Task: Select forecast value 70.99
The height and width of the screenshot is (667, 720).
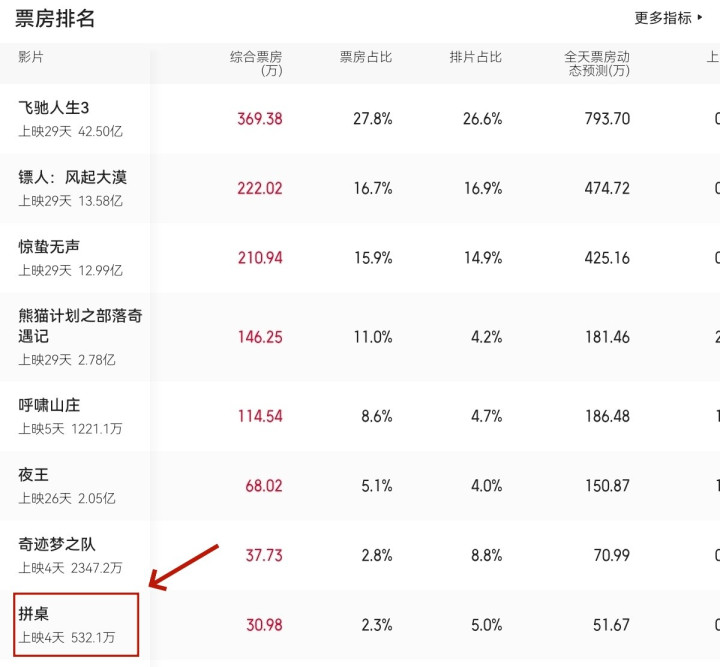Action: point(611,555)
